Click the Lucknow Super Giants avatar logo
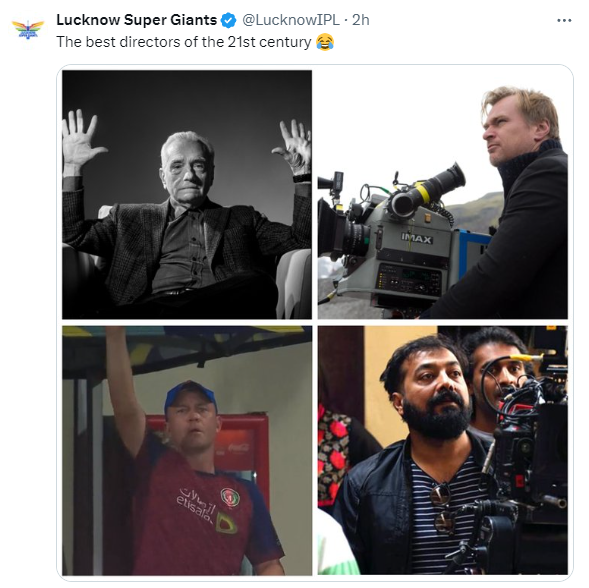Viewport: 589px width, 588px height. (28, 30)
